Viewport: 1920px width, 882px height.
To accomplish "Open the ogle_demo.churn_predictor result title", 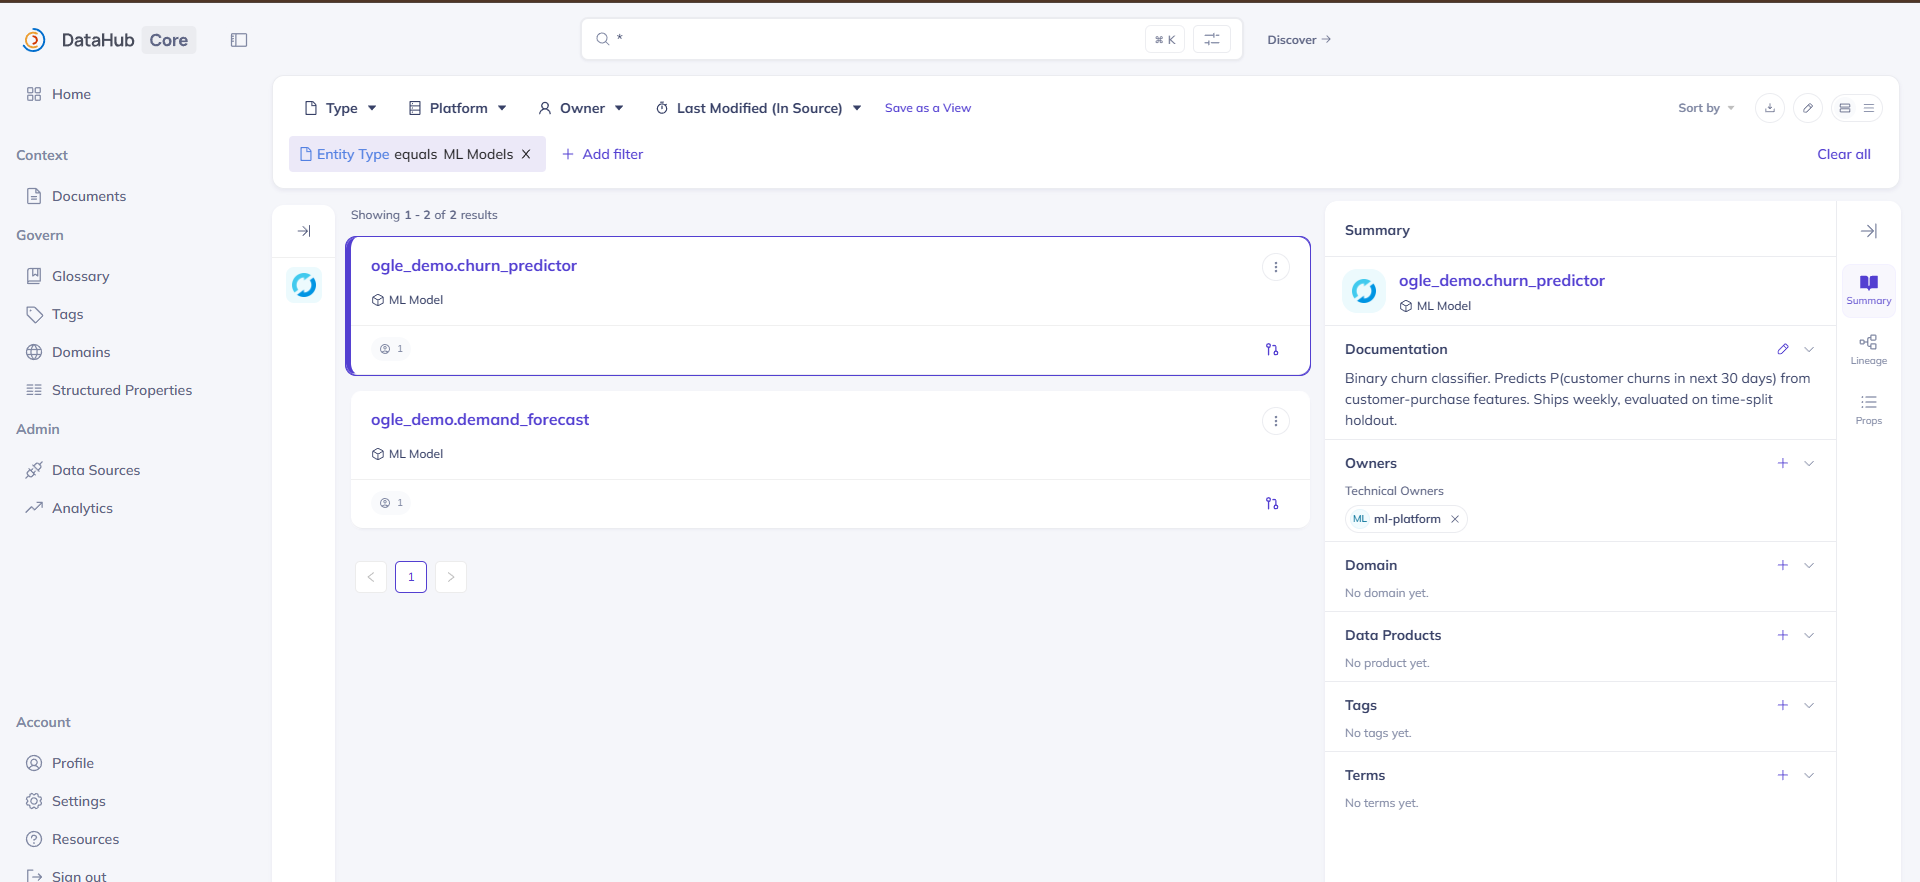I will pyautogui.click(x=474, y=265).
